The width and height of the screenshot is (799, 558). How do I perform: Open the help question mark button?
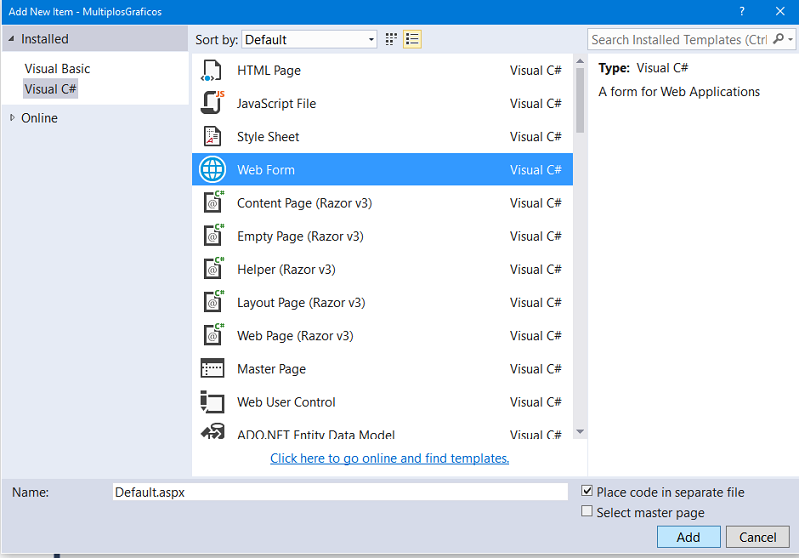click(742, 11)
